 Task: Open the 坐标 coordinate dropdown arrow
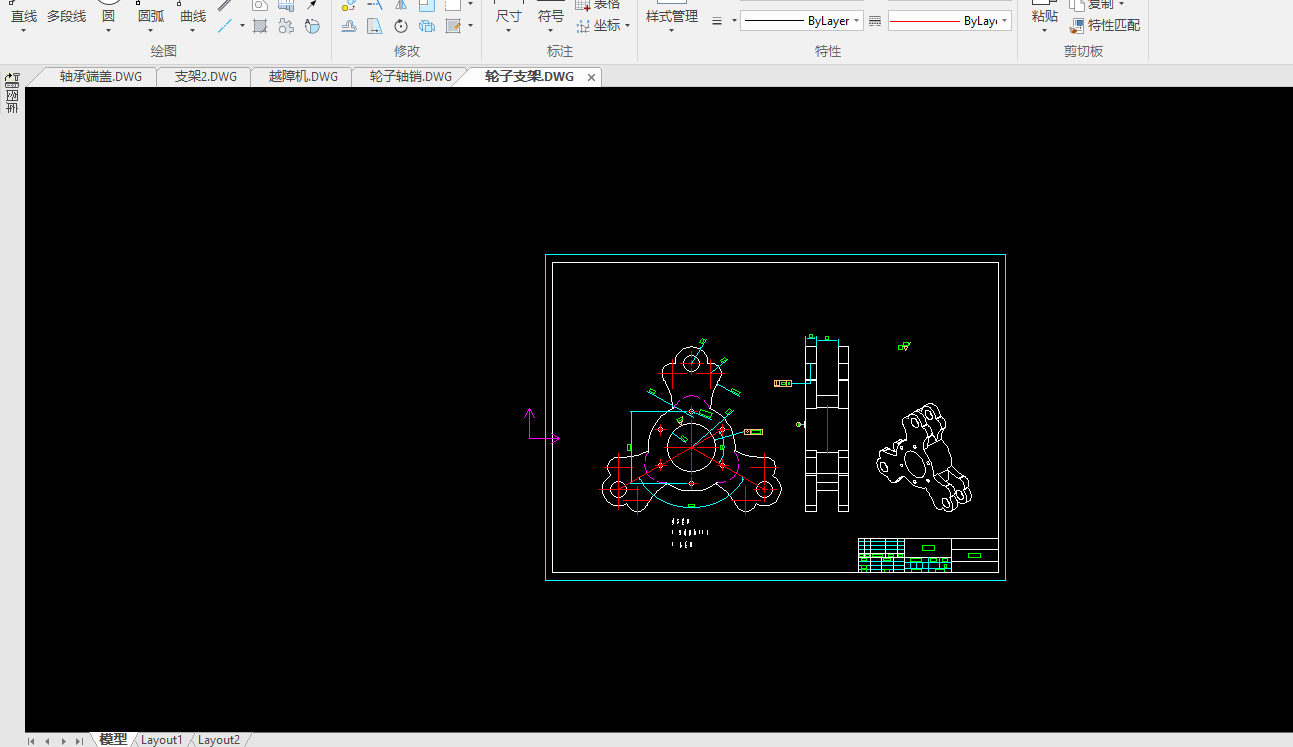point(628,26)
